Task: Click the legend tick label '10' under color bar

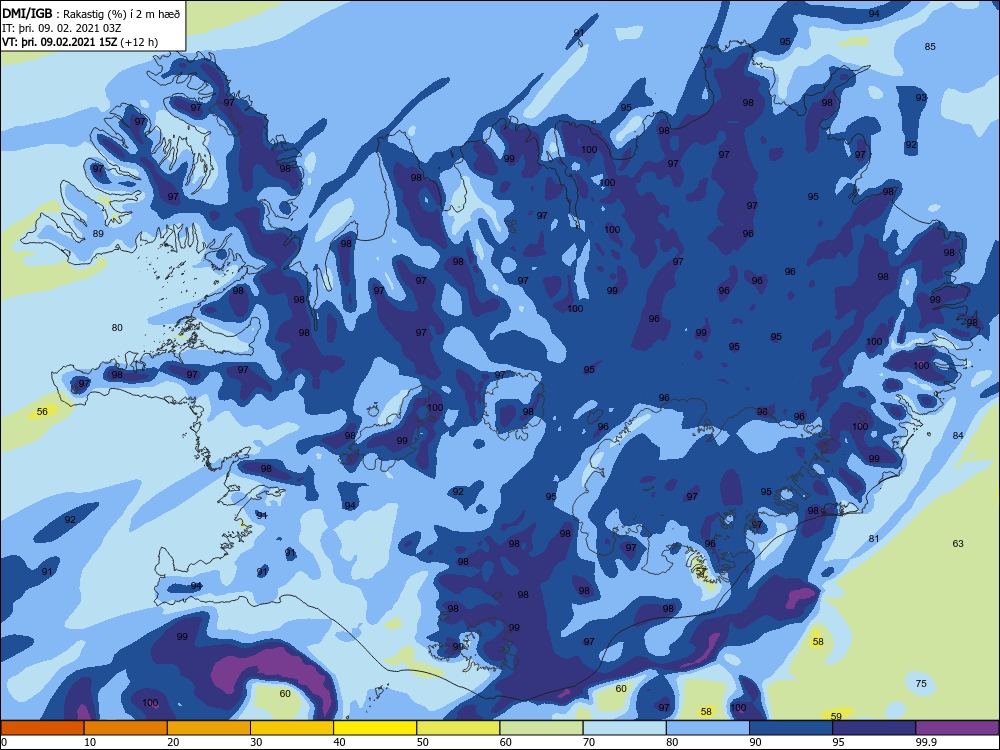Action: pyautogui.click(x=90, y=742)
